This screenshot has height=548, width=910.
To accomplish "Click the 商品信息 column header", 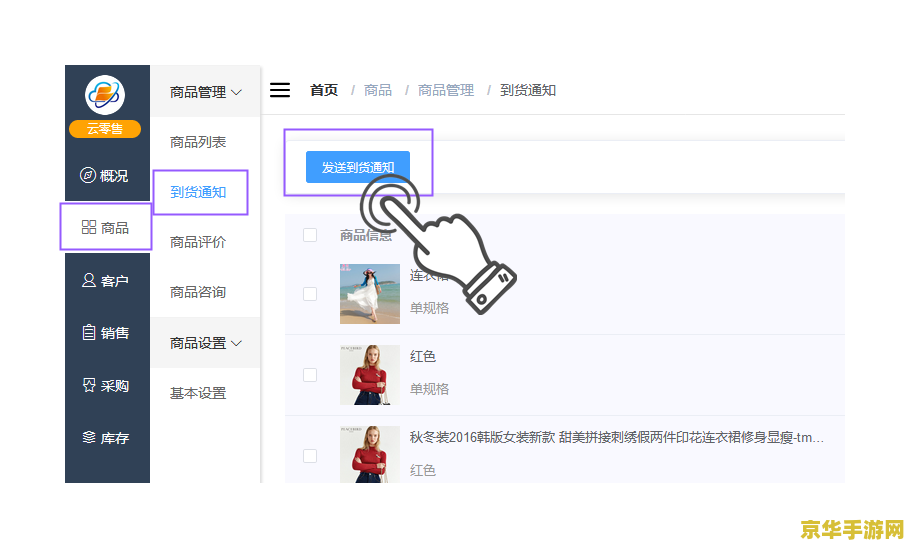I will point(366,235).
